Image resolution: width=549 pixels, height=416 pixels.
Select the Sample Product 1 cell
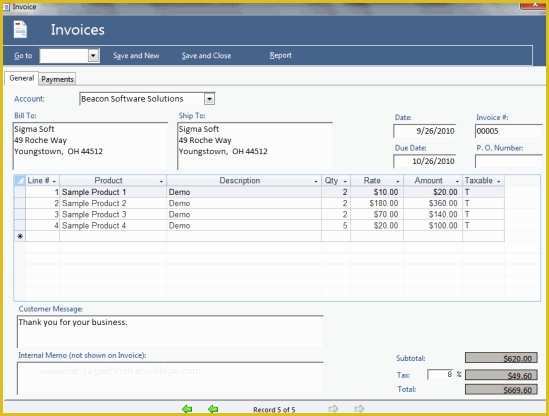113,192
